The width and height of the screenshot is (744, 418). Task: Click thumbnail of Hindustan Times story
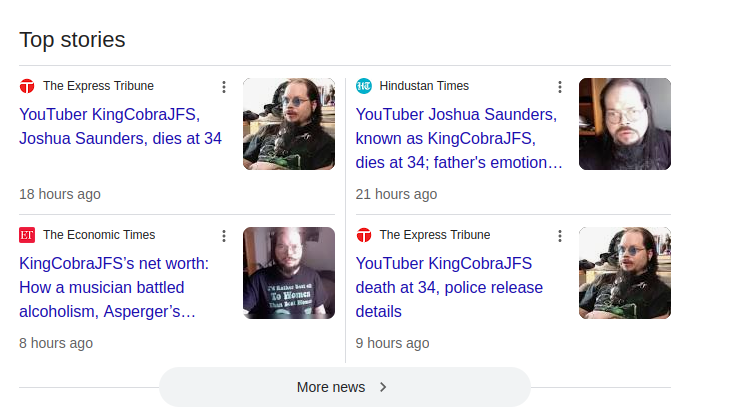[x=625, y=124]
